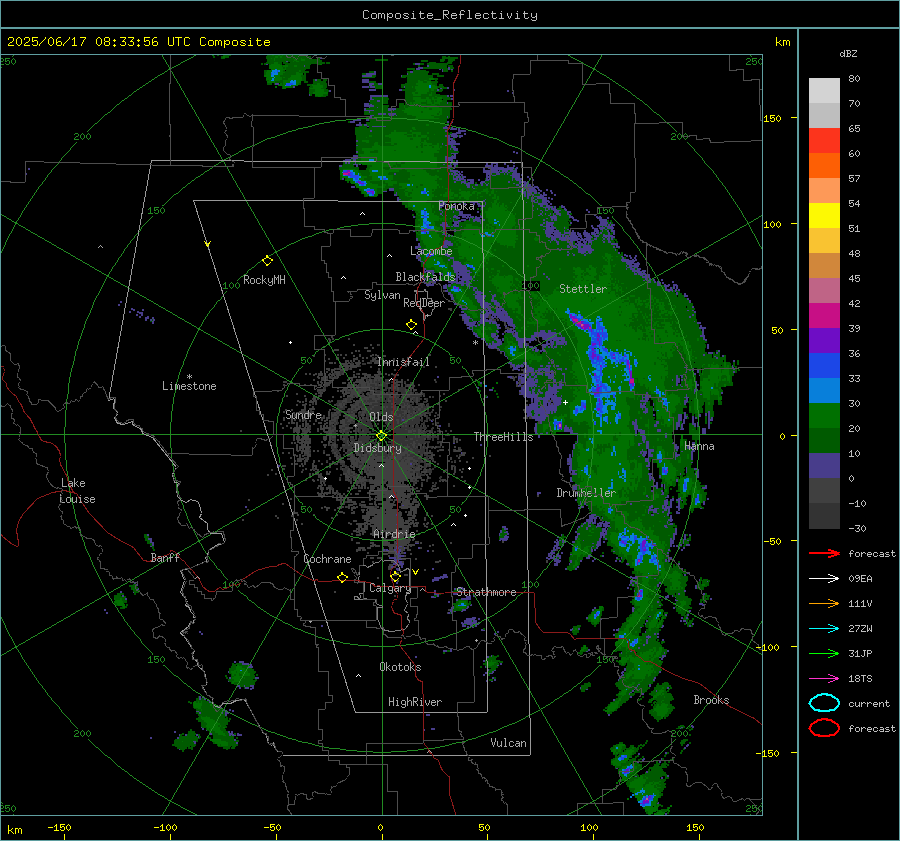Click the white 09EA arrow in legend
This screenshot has height=841, width=900.
point(824,578)
